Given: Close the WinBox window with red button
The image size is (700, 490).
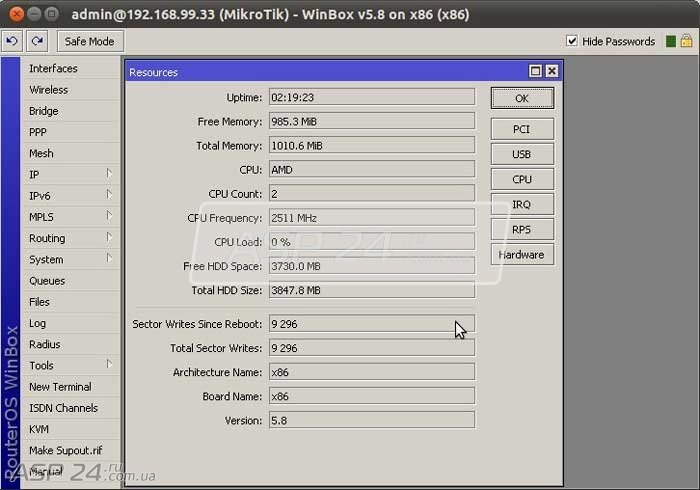Looking at the screenshot, I should coord(17,14).
